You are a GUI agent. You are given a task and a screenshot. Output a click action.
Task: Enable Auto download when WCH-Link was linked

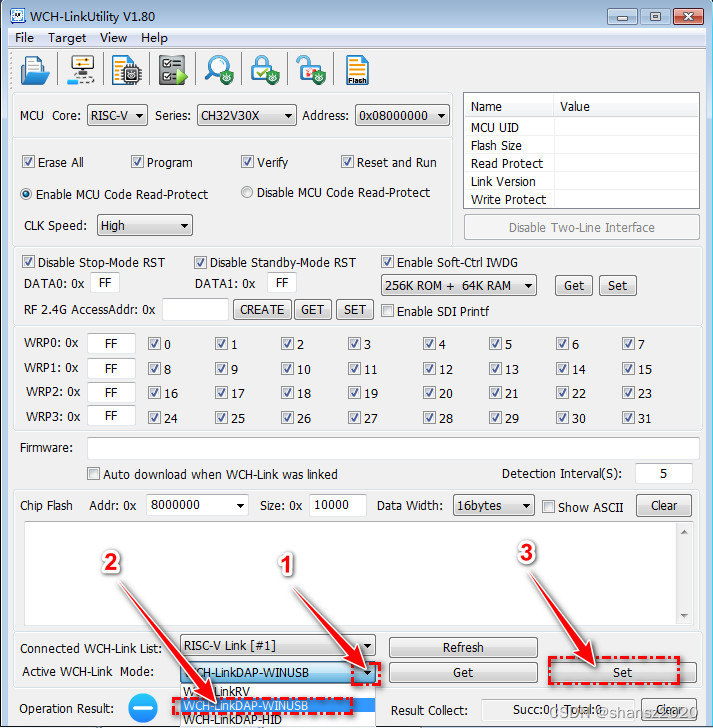pos(93,474)
